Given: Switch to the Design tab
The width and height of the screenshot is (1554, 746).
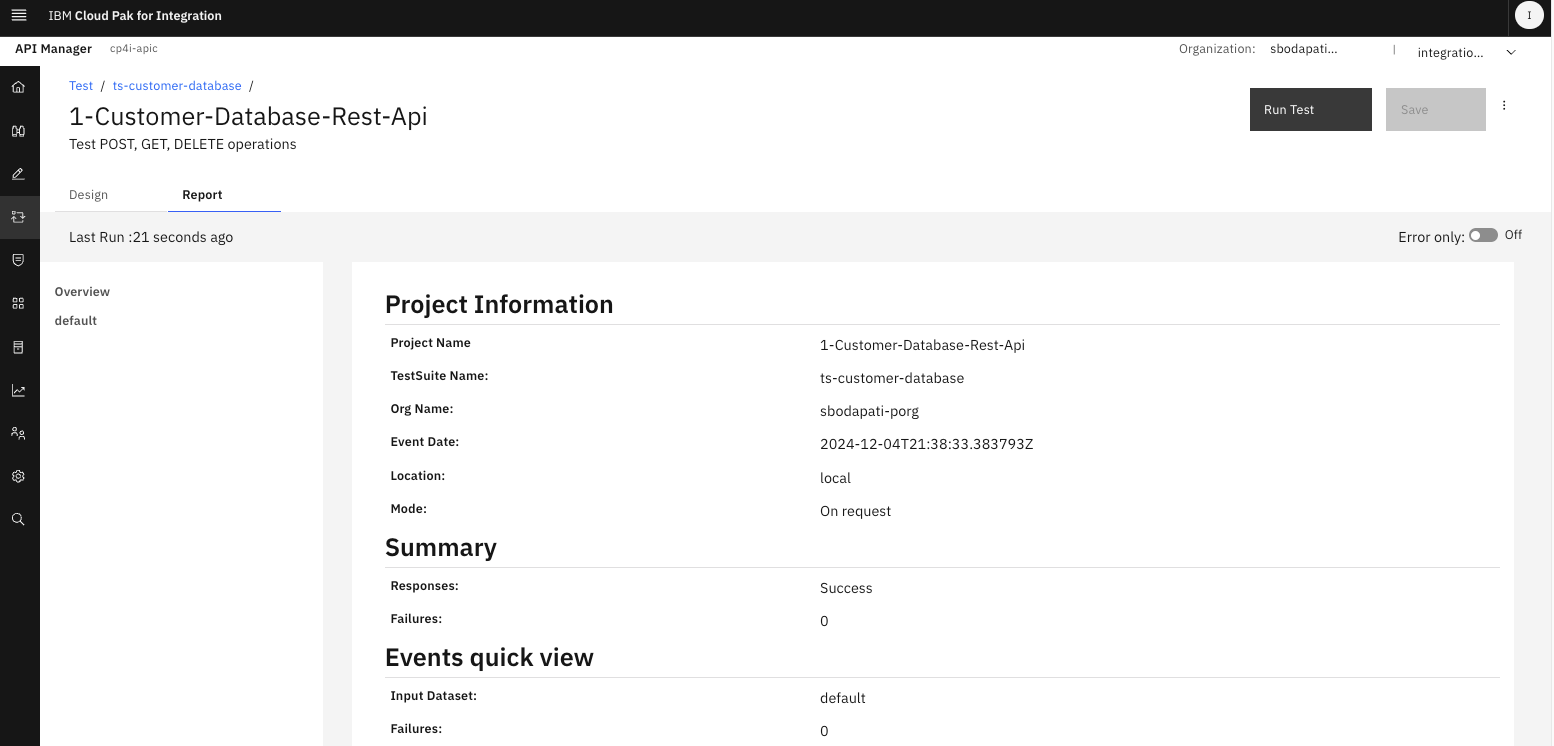Looking at the screenshot, I should coord(88,195).
